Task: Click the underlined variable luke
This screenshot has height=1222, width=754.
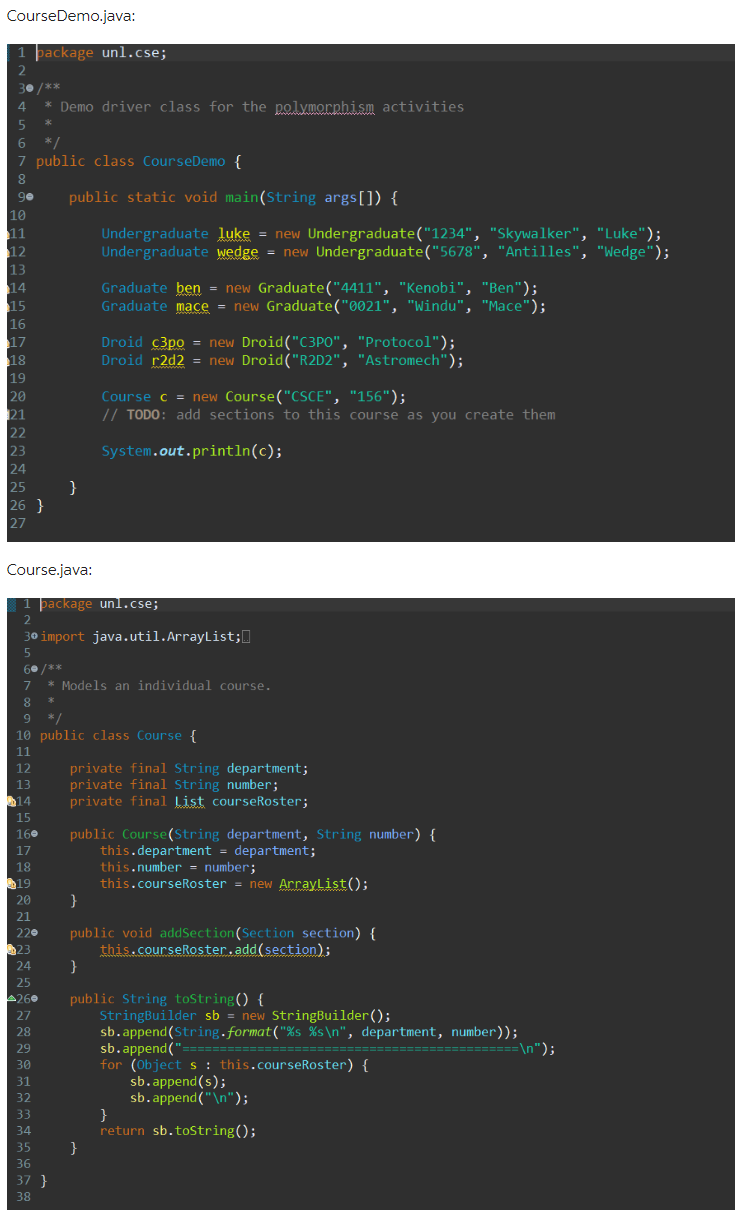Action: tap(234, 234)
